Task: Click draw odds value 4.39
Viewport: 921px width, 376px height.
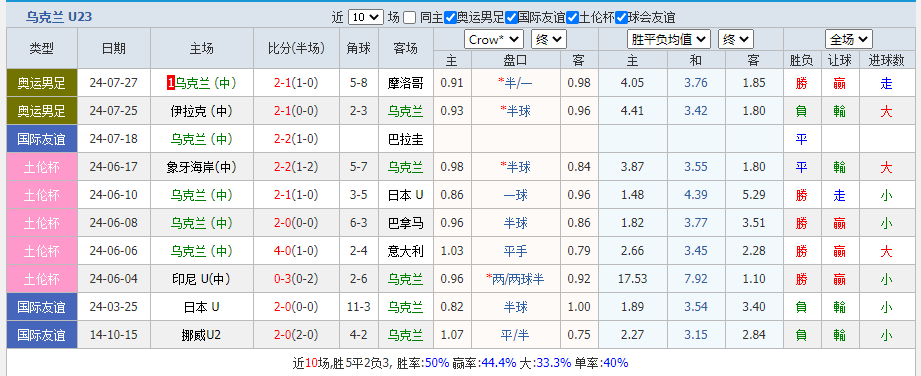Action: coord(696,195)
